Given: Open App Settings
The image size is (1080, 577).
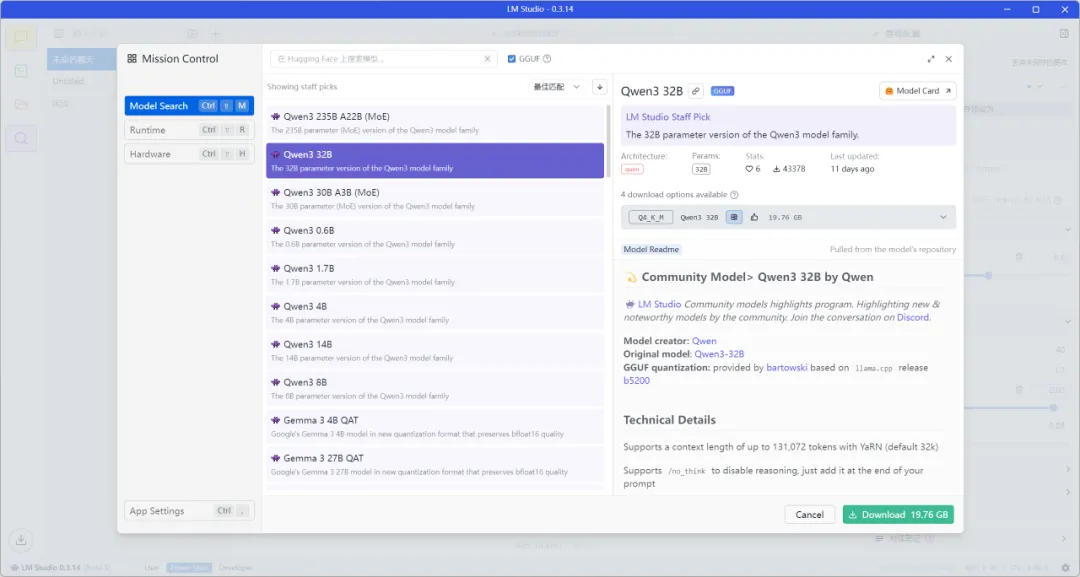Looking at the screenshot, I should (189, 511).
